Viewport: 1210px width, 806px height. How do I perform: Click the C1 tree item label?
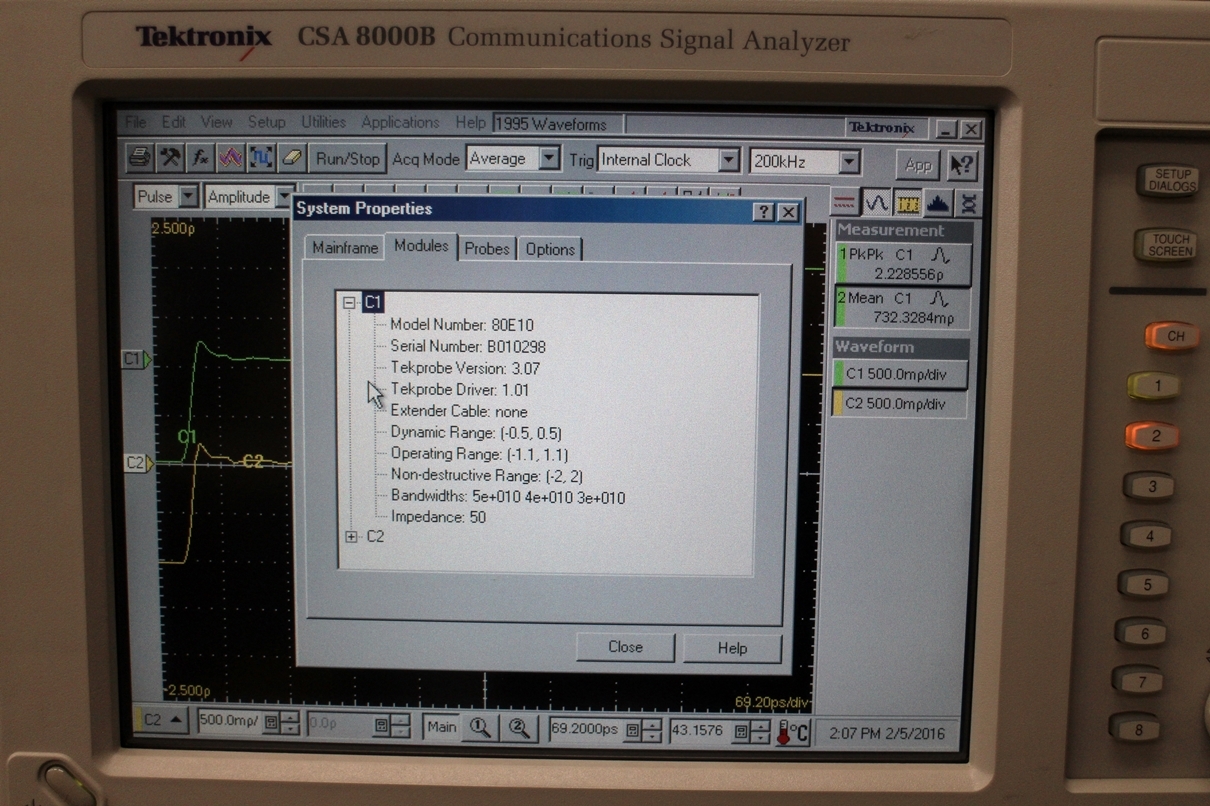(x=373, y=302)
